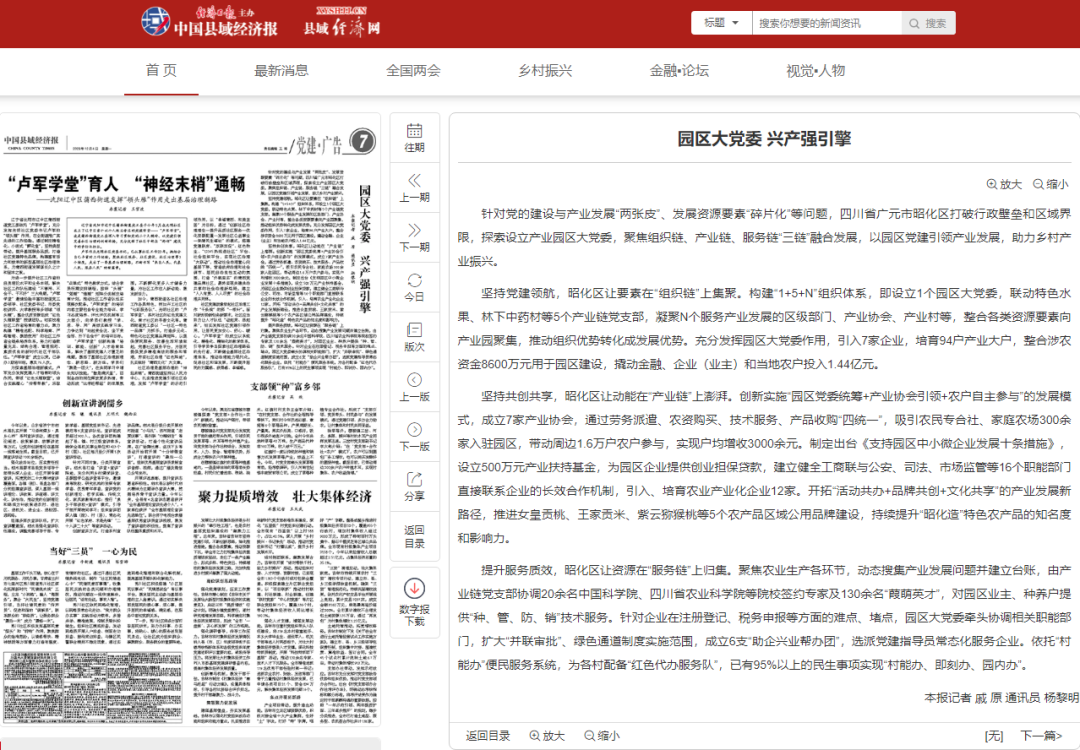The image size is (1080, 750).
Task: Open the 创新宣讲润儒乡 article on page image
Action: [92, 403]
